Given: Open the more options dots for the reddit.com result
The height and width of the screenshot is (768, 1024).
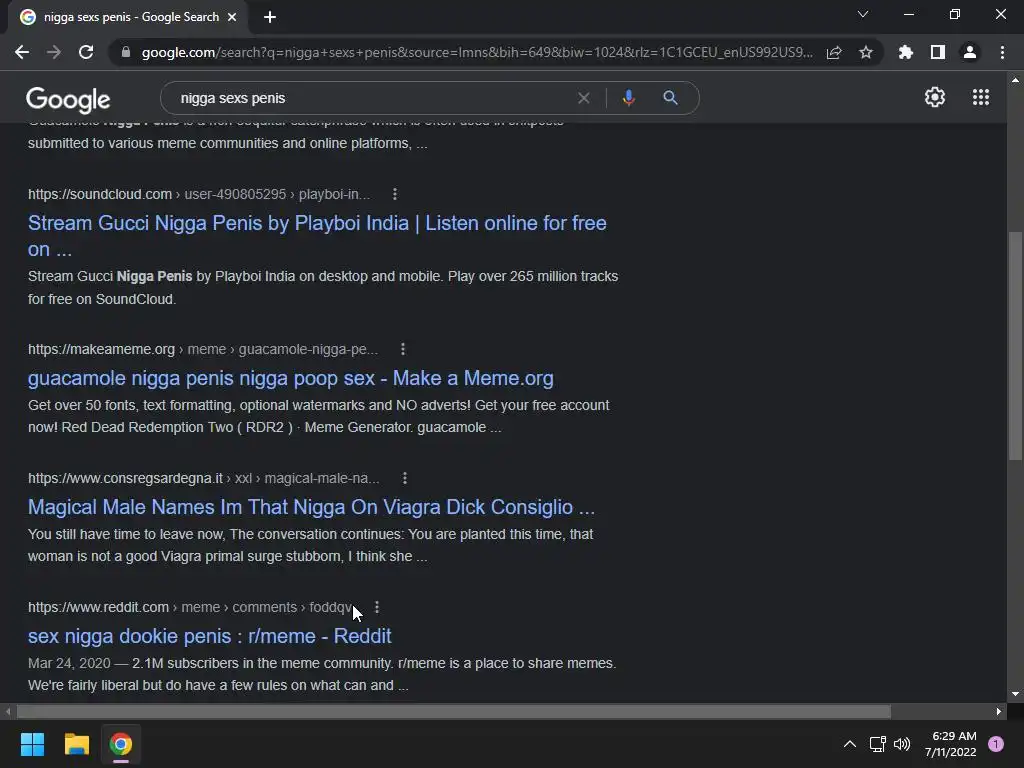Looking at the screenshot, I should point(377,607).
